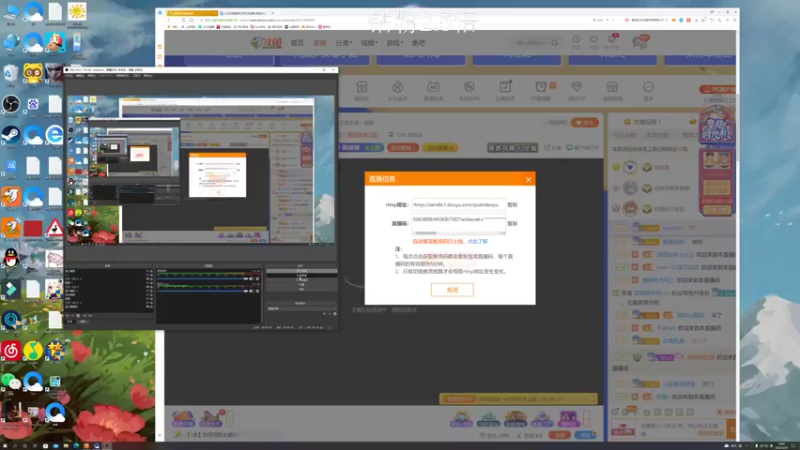The height and width of the screenshot is (450, 800).
Task: Open the shop storefront icon in streamer toolbar
Action: pos(612,90)
